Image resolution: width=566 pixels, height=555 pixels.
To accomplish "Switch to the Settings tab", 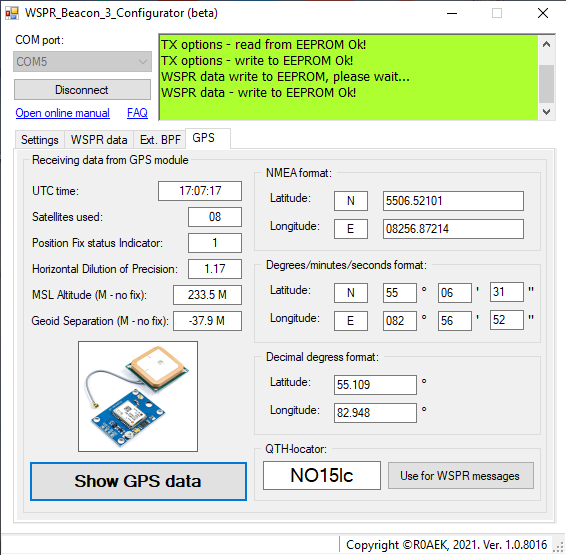I will 40,140.
